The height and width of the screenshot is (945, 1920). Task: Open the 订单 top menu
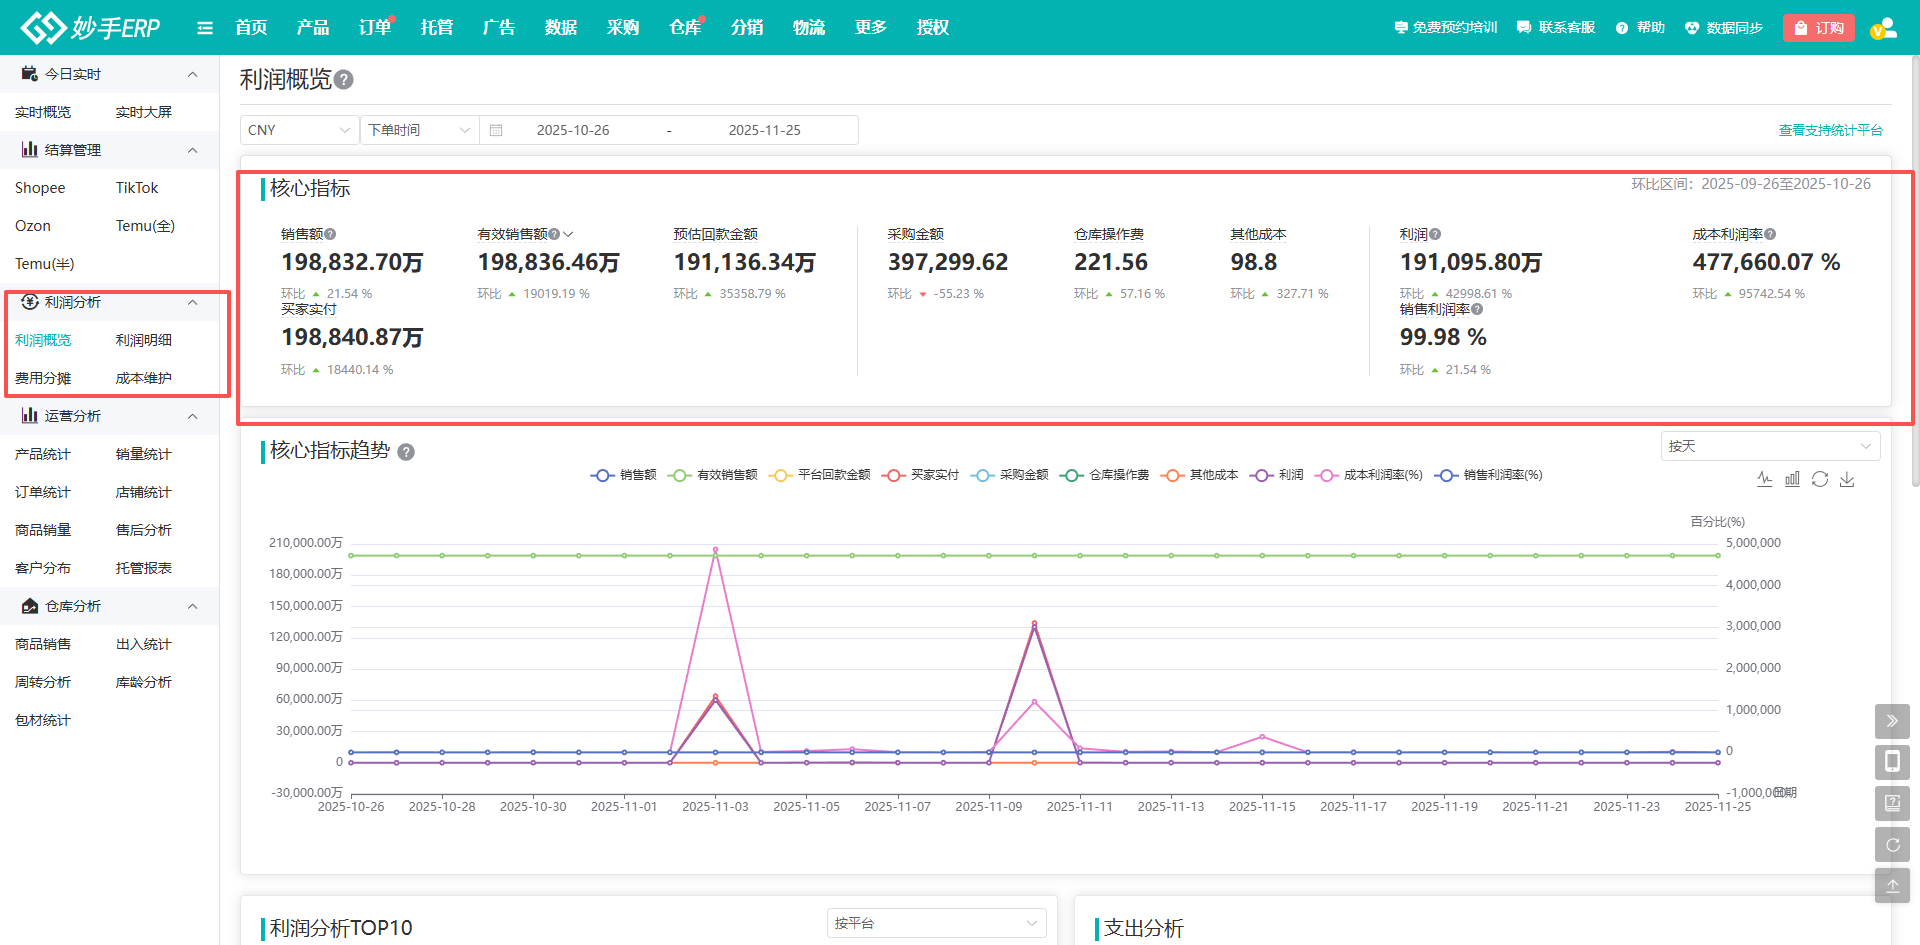pyautogui.click(x=375, y=28)
